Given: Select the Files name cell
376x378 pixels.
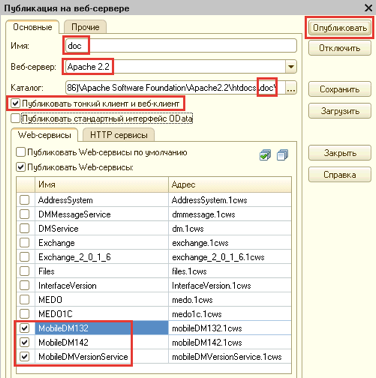Looking at the screenshot, I should (102, 271).
